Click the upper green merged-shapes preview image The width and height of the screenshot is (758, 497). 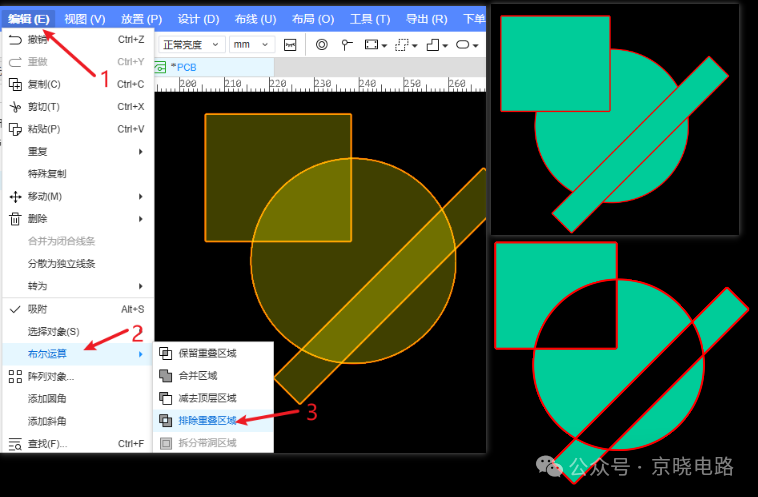pos(615,119)
